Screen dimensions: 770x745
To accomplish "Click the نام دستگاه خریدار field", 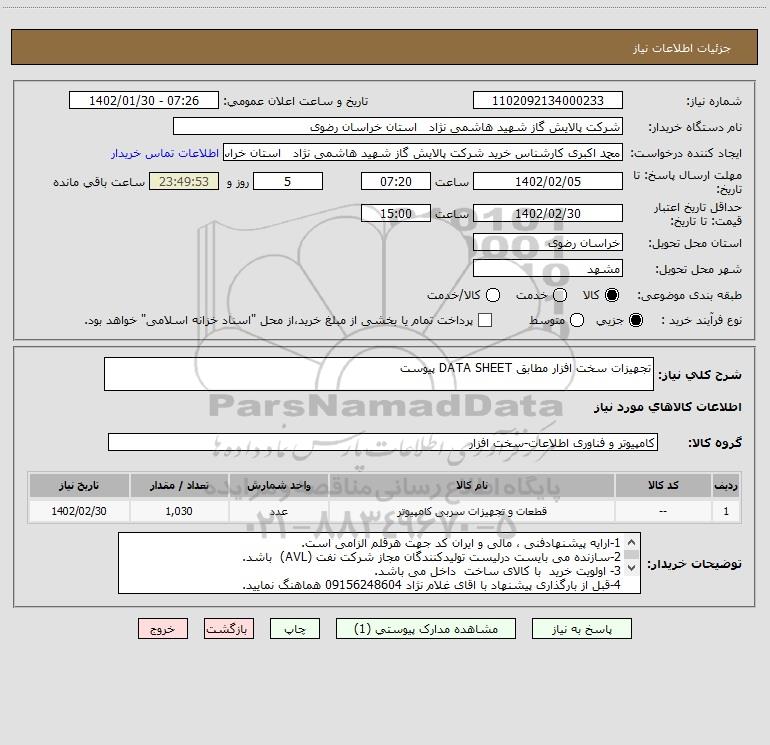I will [398, 126].
